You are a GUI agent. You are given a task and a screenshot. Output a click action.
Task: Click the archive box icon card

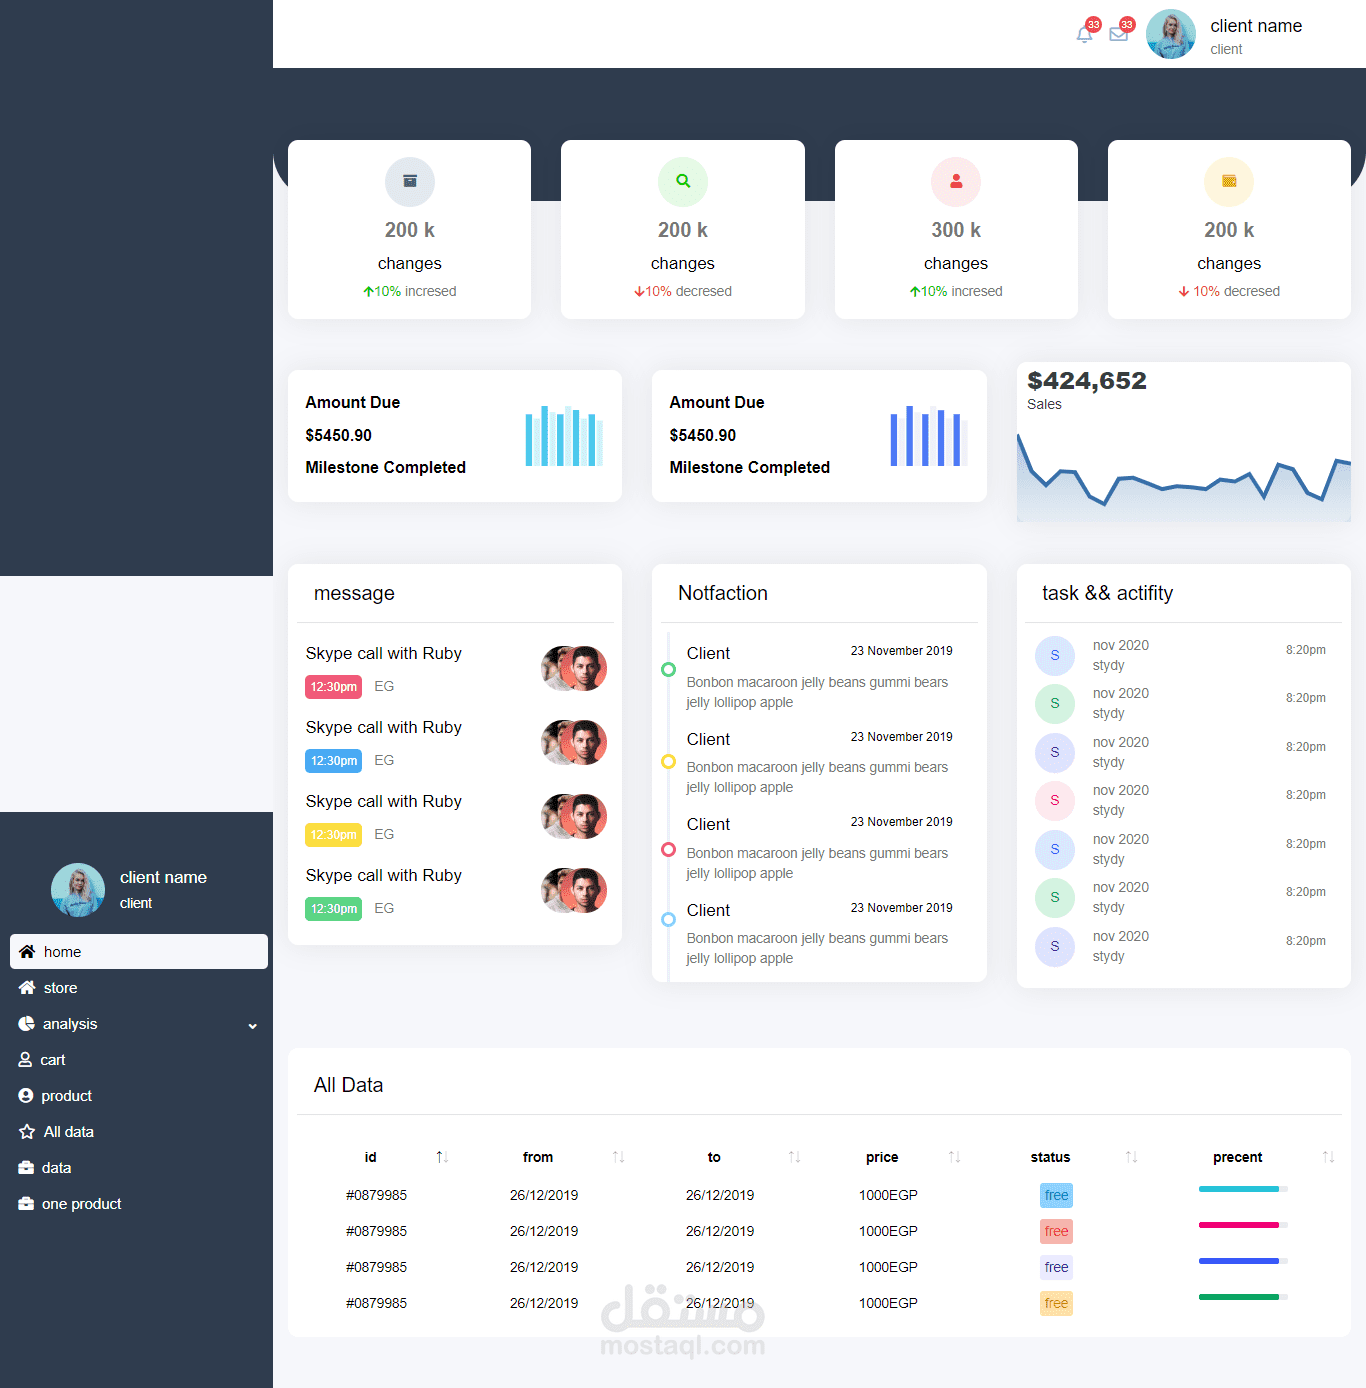(410, 182)
